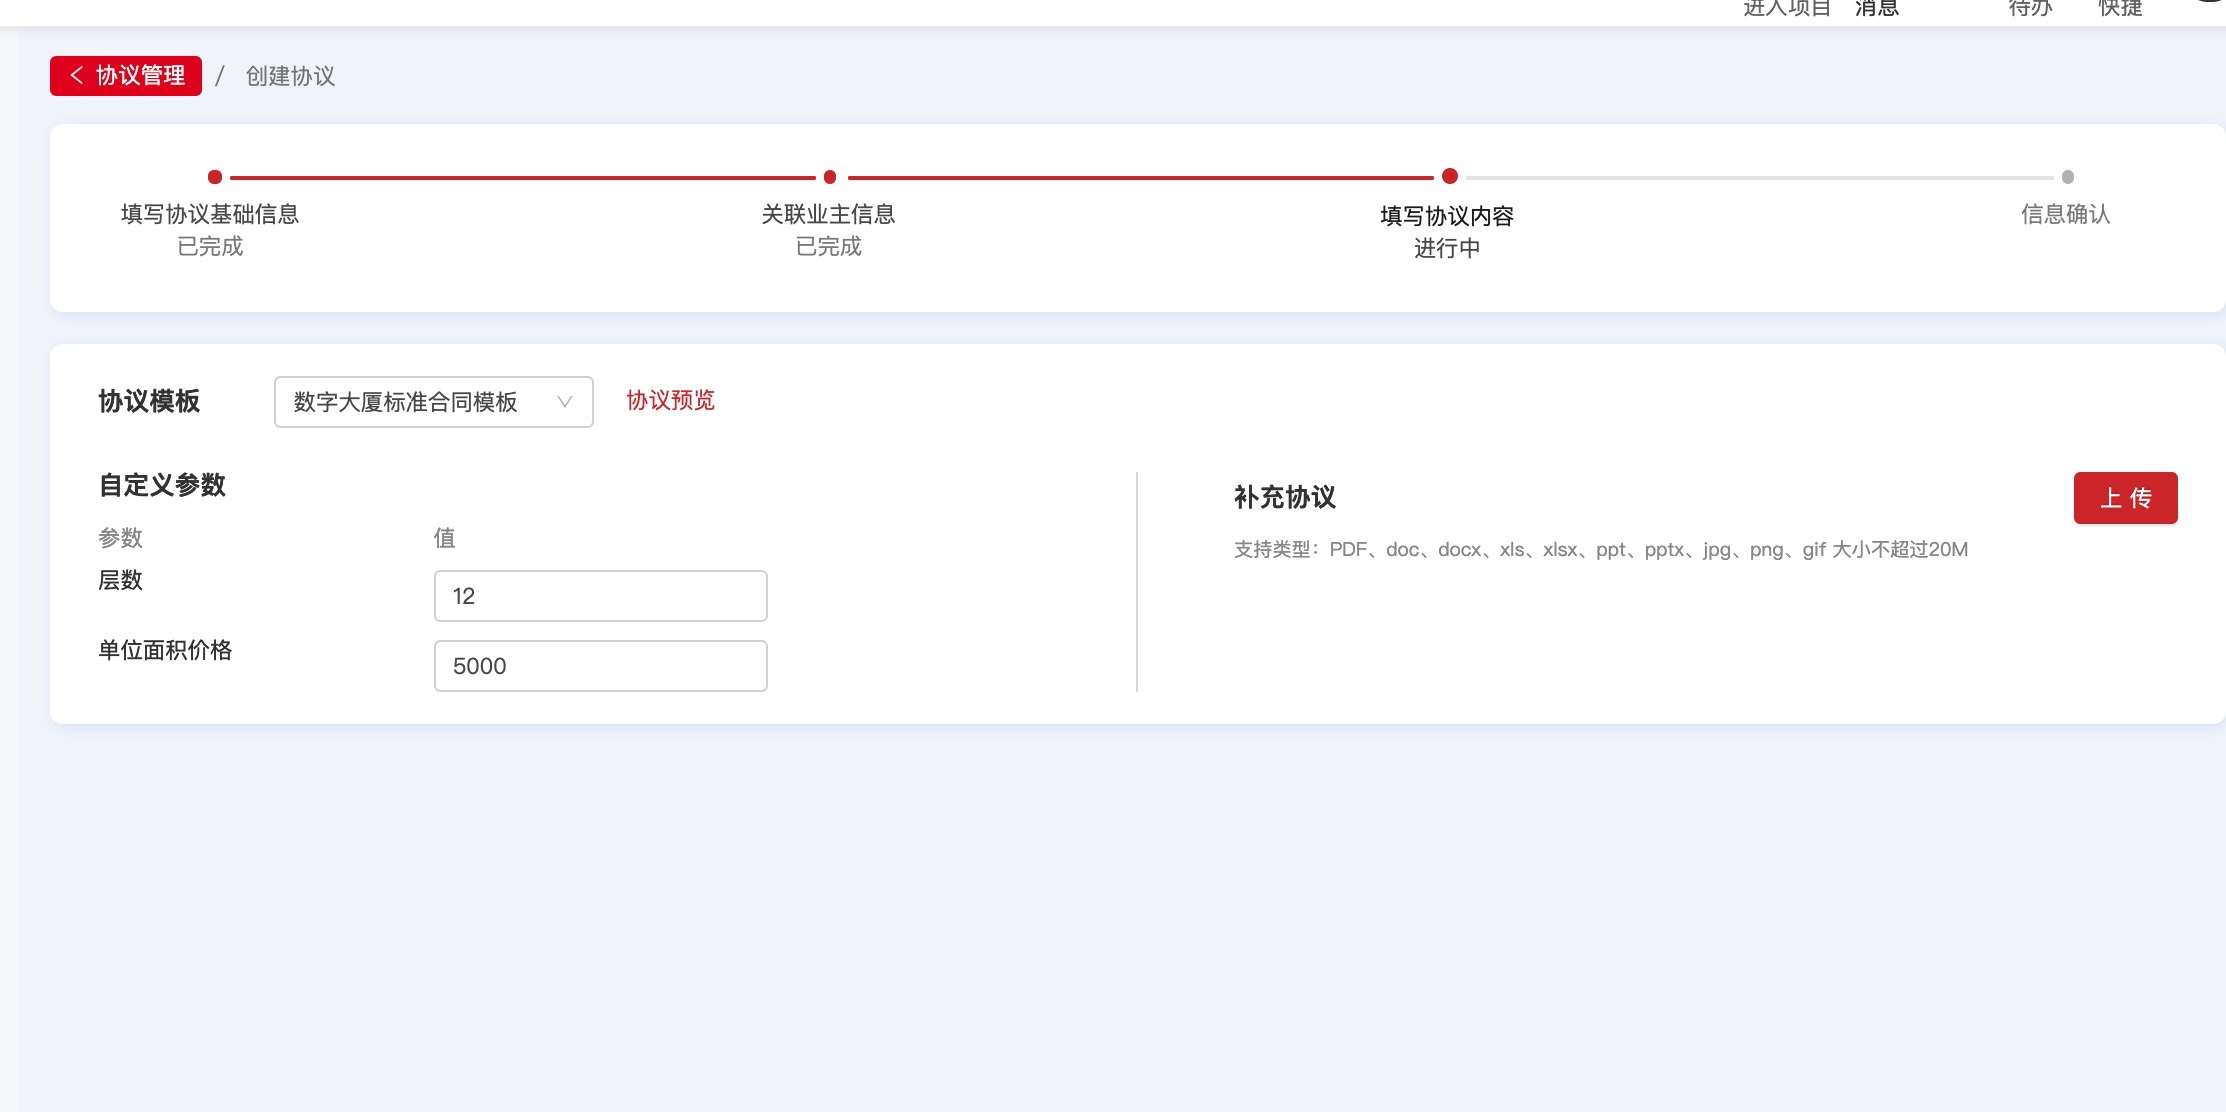
Task: Click the second step dot, 关联业主信息
Action: click(x=829, y=177)
